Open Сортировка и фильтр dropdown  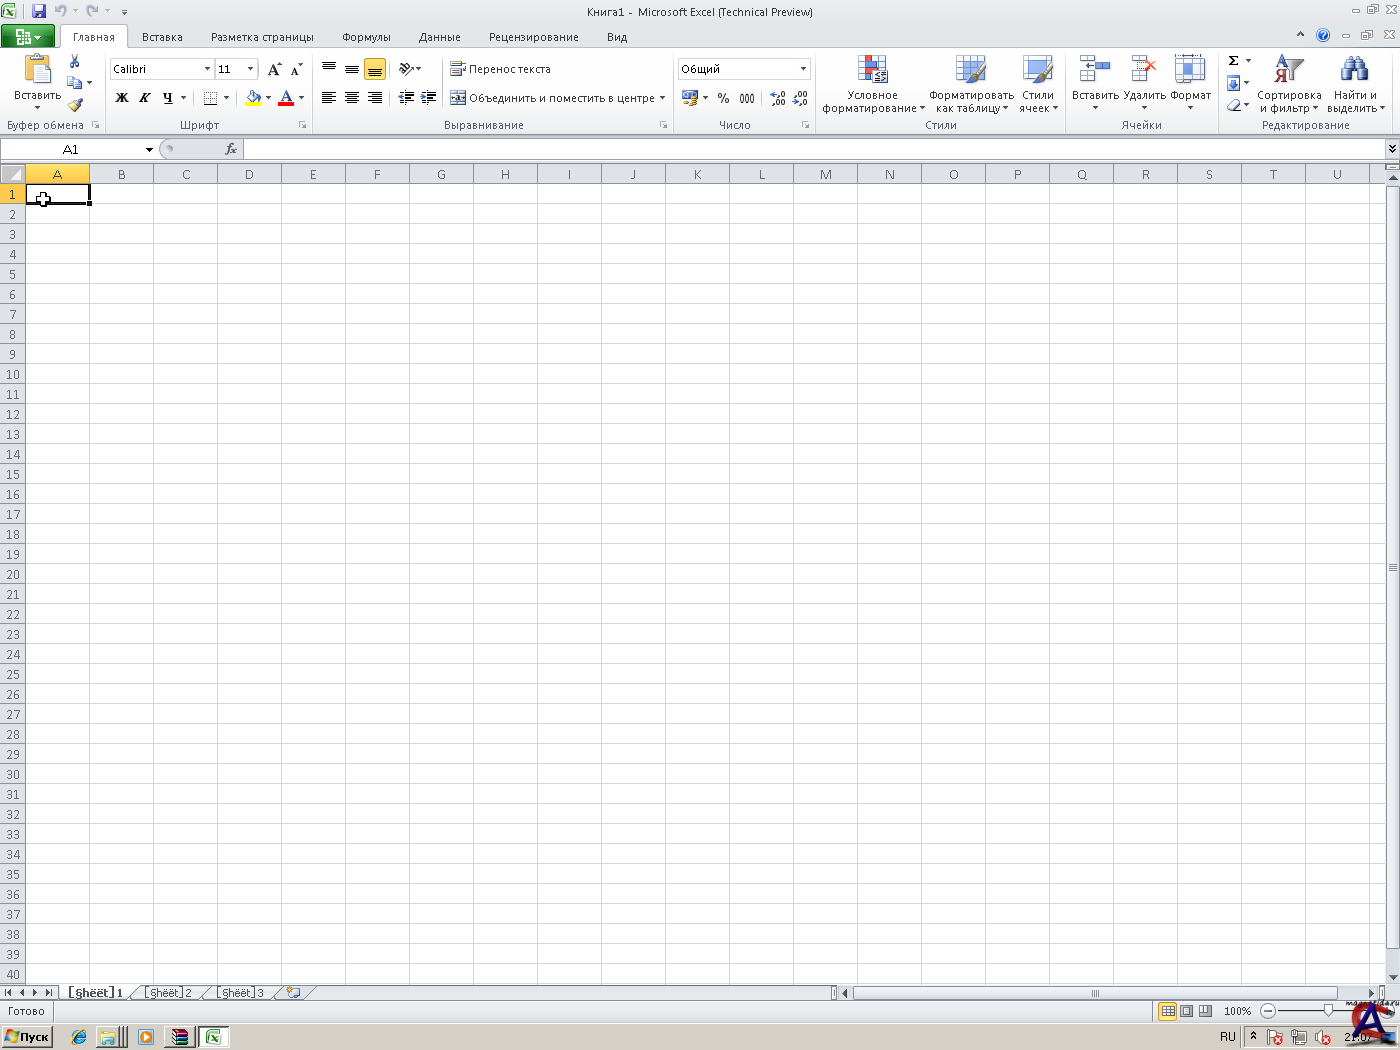pyautogui.click(x=1289, y=85)
